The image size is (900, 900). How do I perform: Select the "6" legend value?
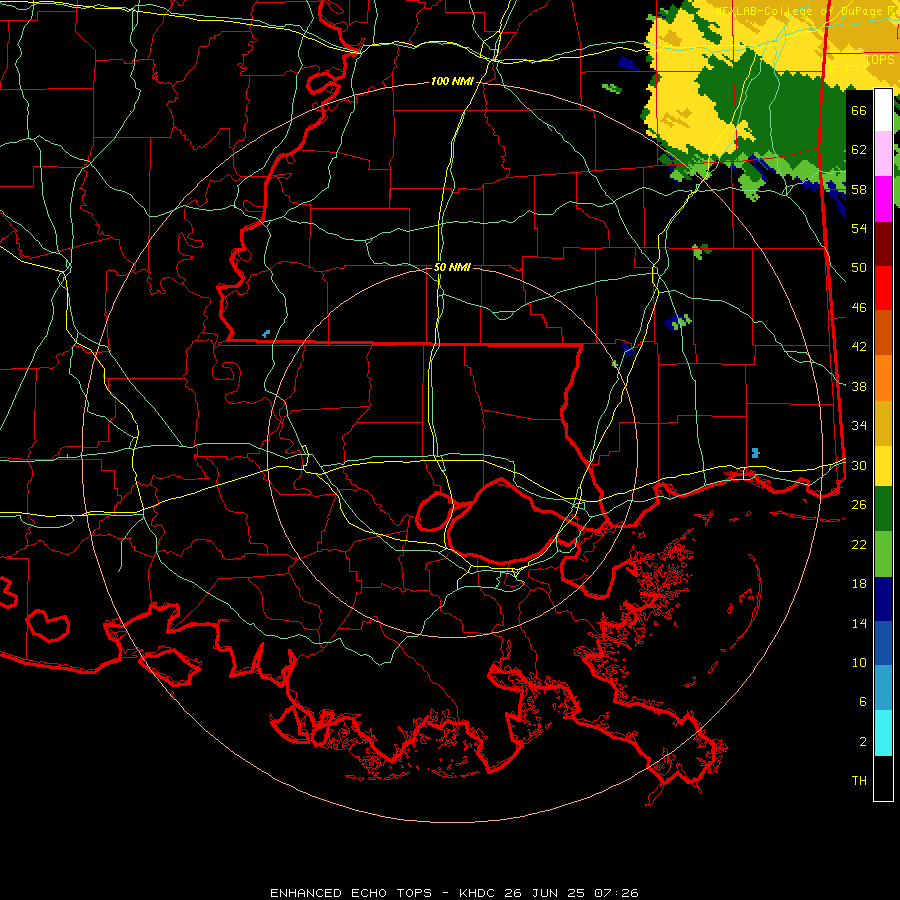pyautogui.click(x=863, y=702)
